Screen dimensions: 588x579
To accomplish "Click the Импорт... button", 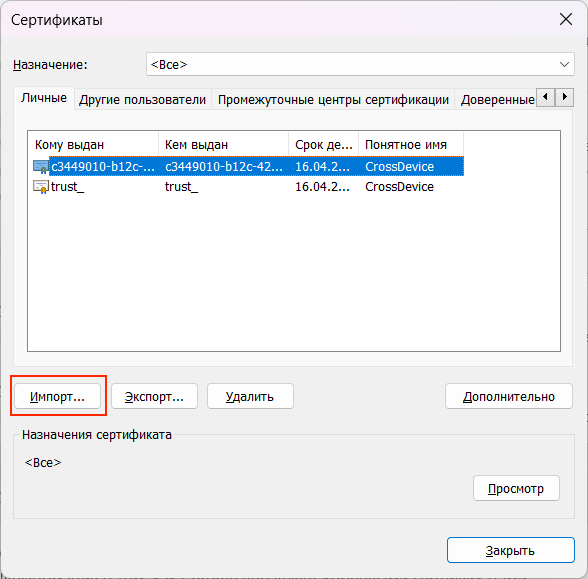I will pyautogui.click(x=57, y=396).
